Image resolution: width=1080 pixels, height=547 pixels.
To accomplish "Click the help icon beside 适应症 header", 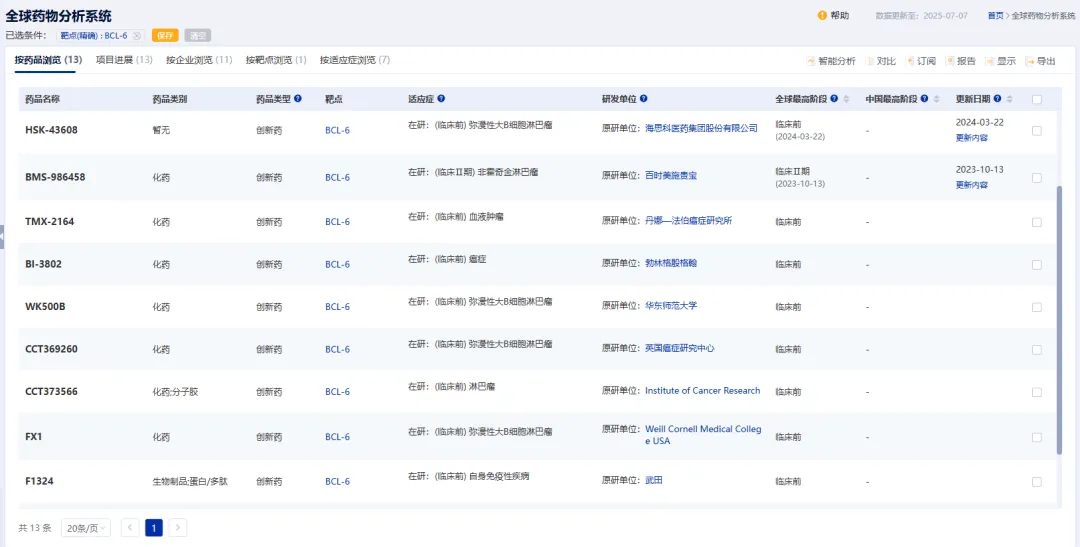I will click(x=441, y=99).
